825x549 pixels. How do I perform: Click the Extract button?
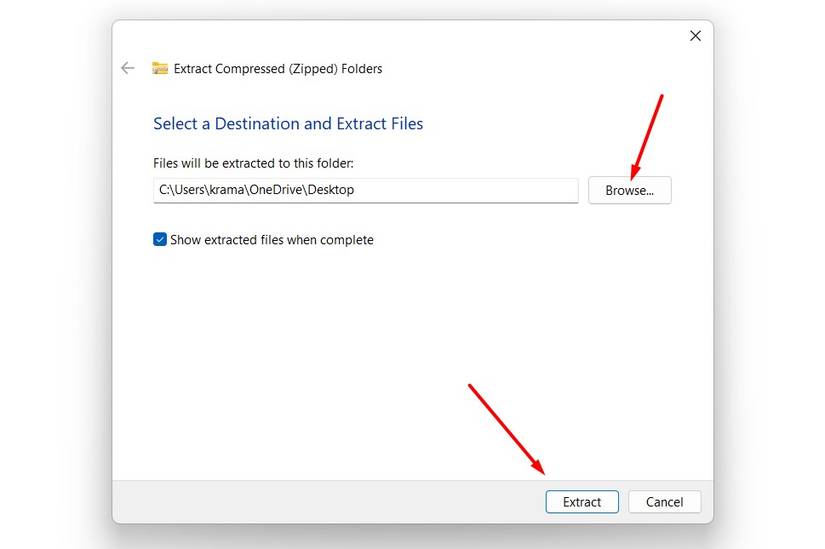[582, 502]
